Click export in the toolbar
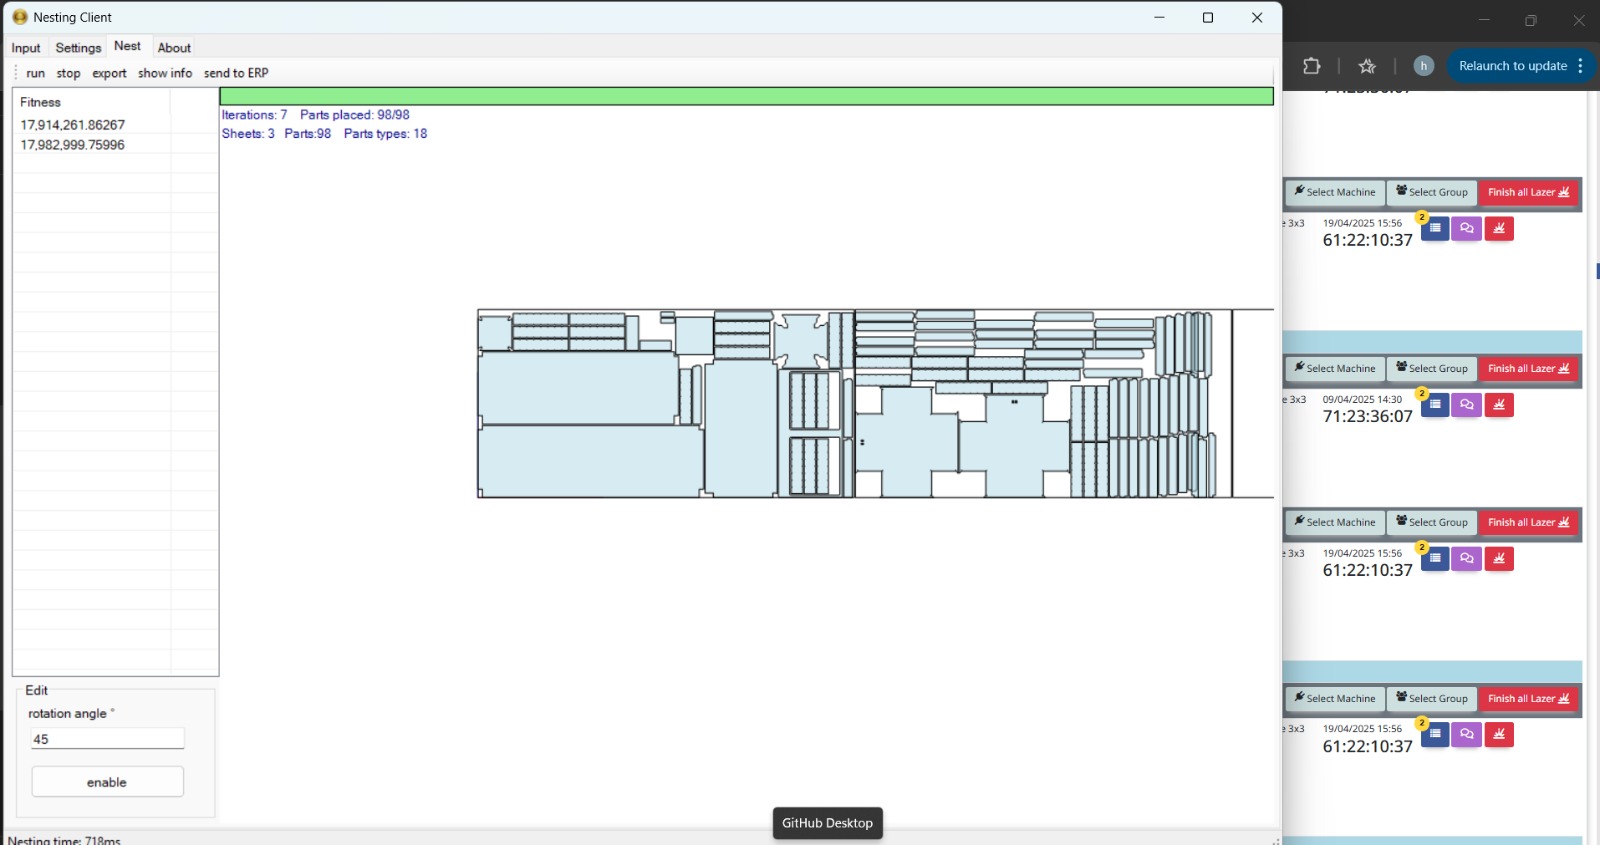 pyautogui.click(x=109, y=73)
